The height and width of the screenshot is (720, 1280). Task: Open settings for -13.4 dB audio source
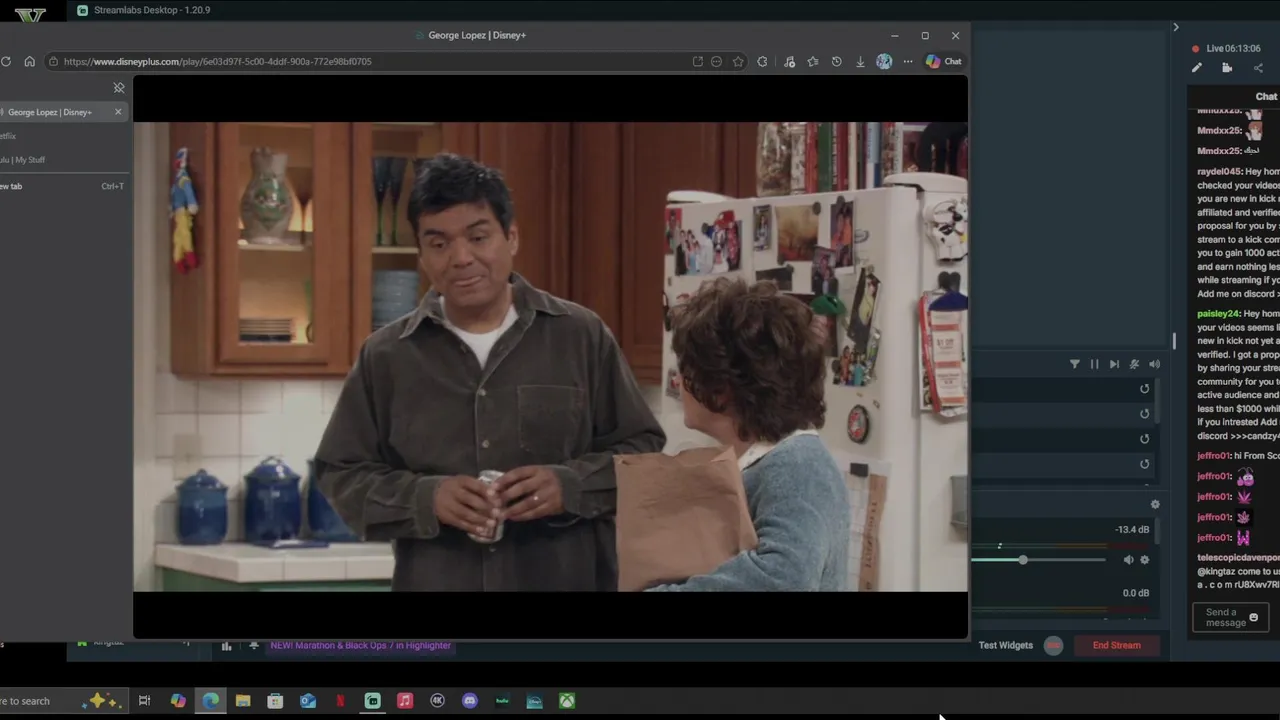(1145, 560)
